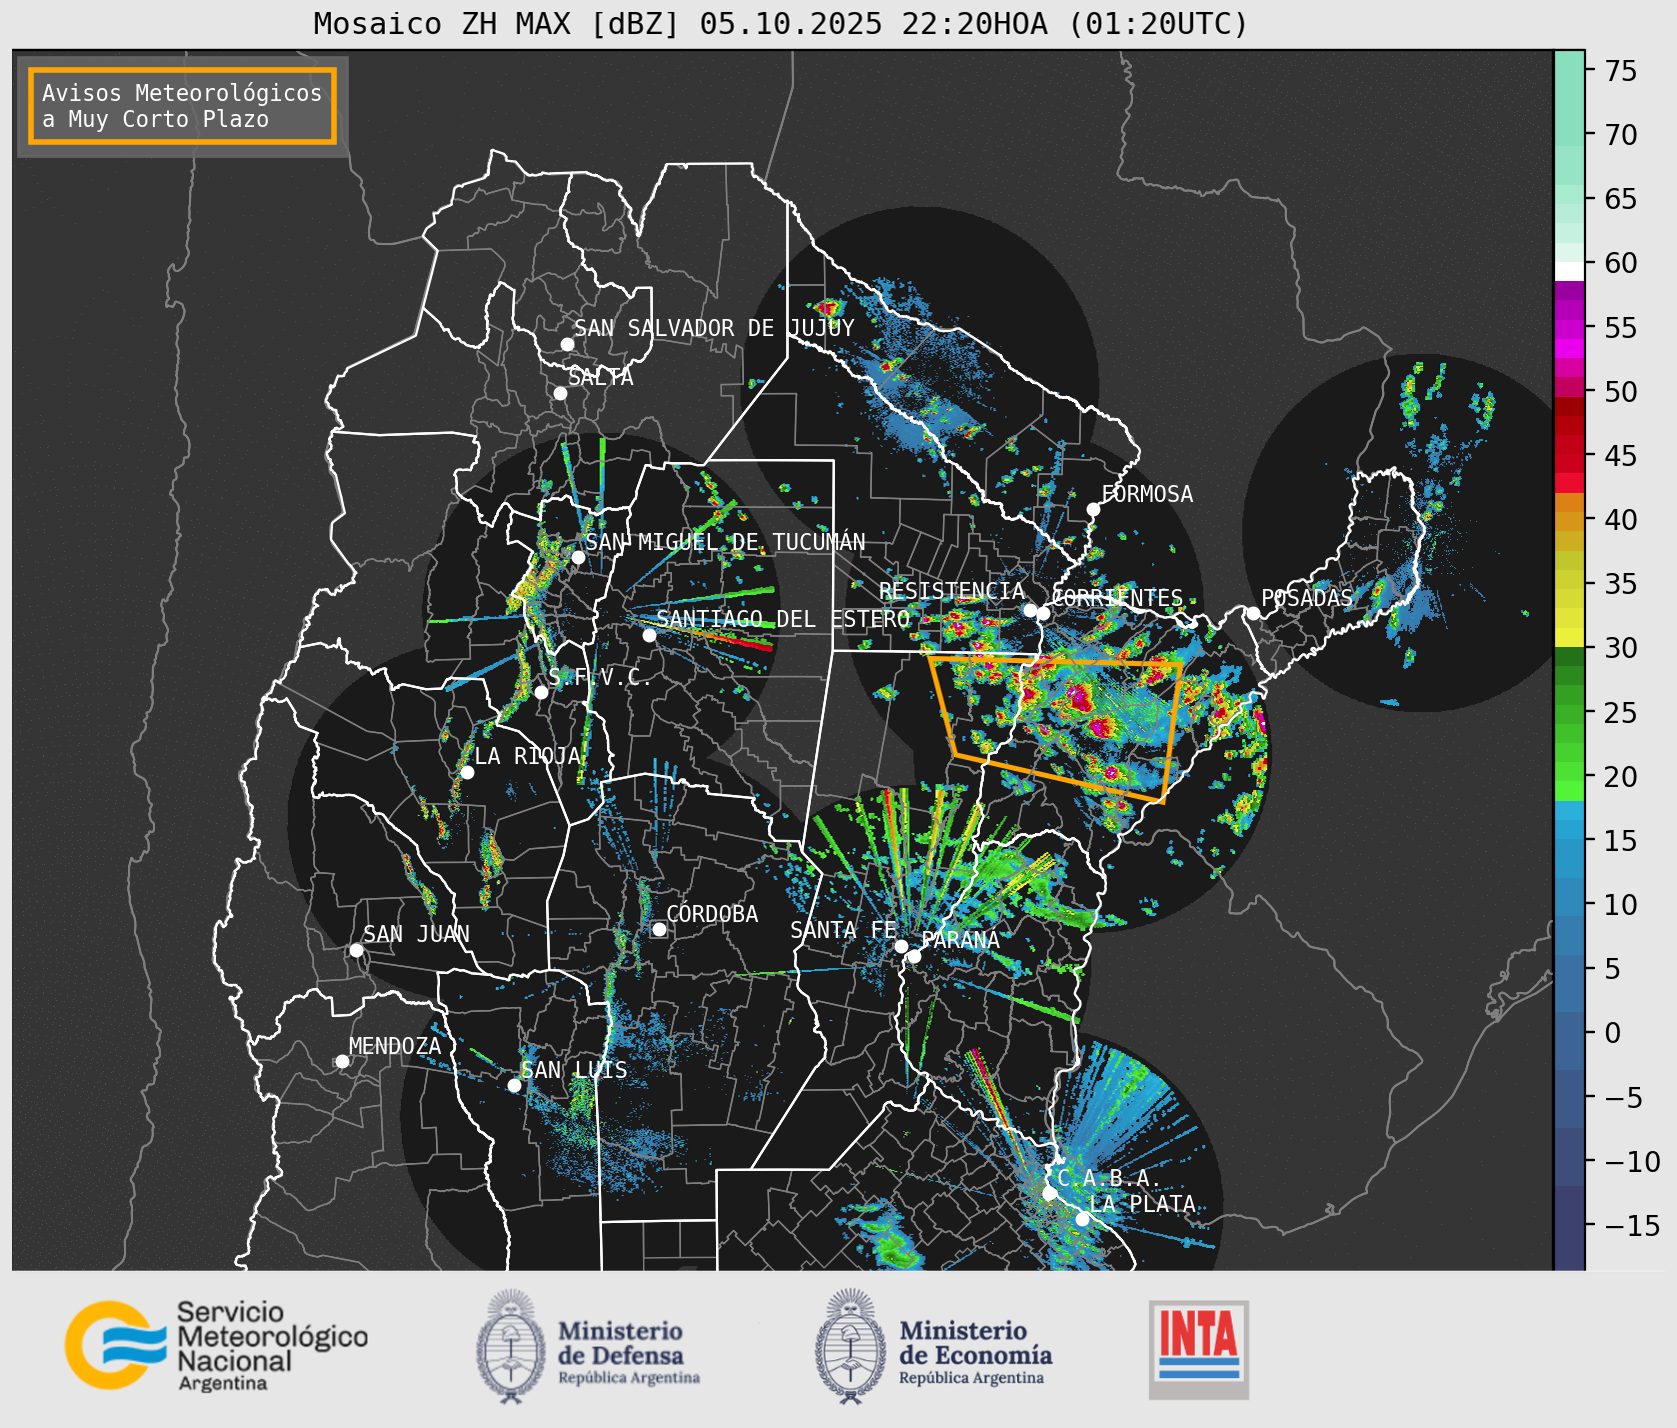Screen dimensions: 1677x1428
Task: Click the San Juan city marker
Action: 356,950
